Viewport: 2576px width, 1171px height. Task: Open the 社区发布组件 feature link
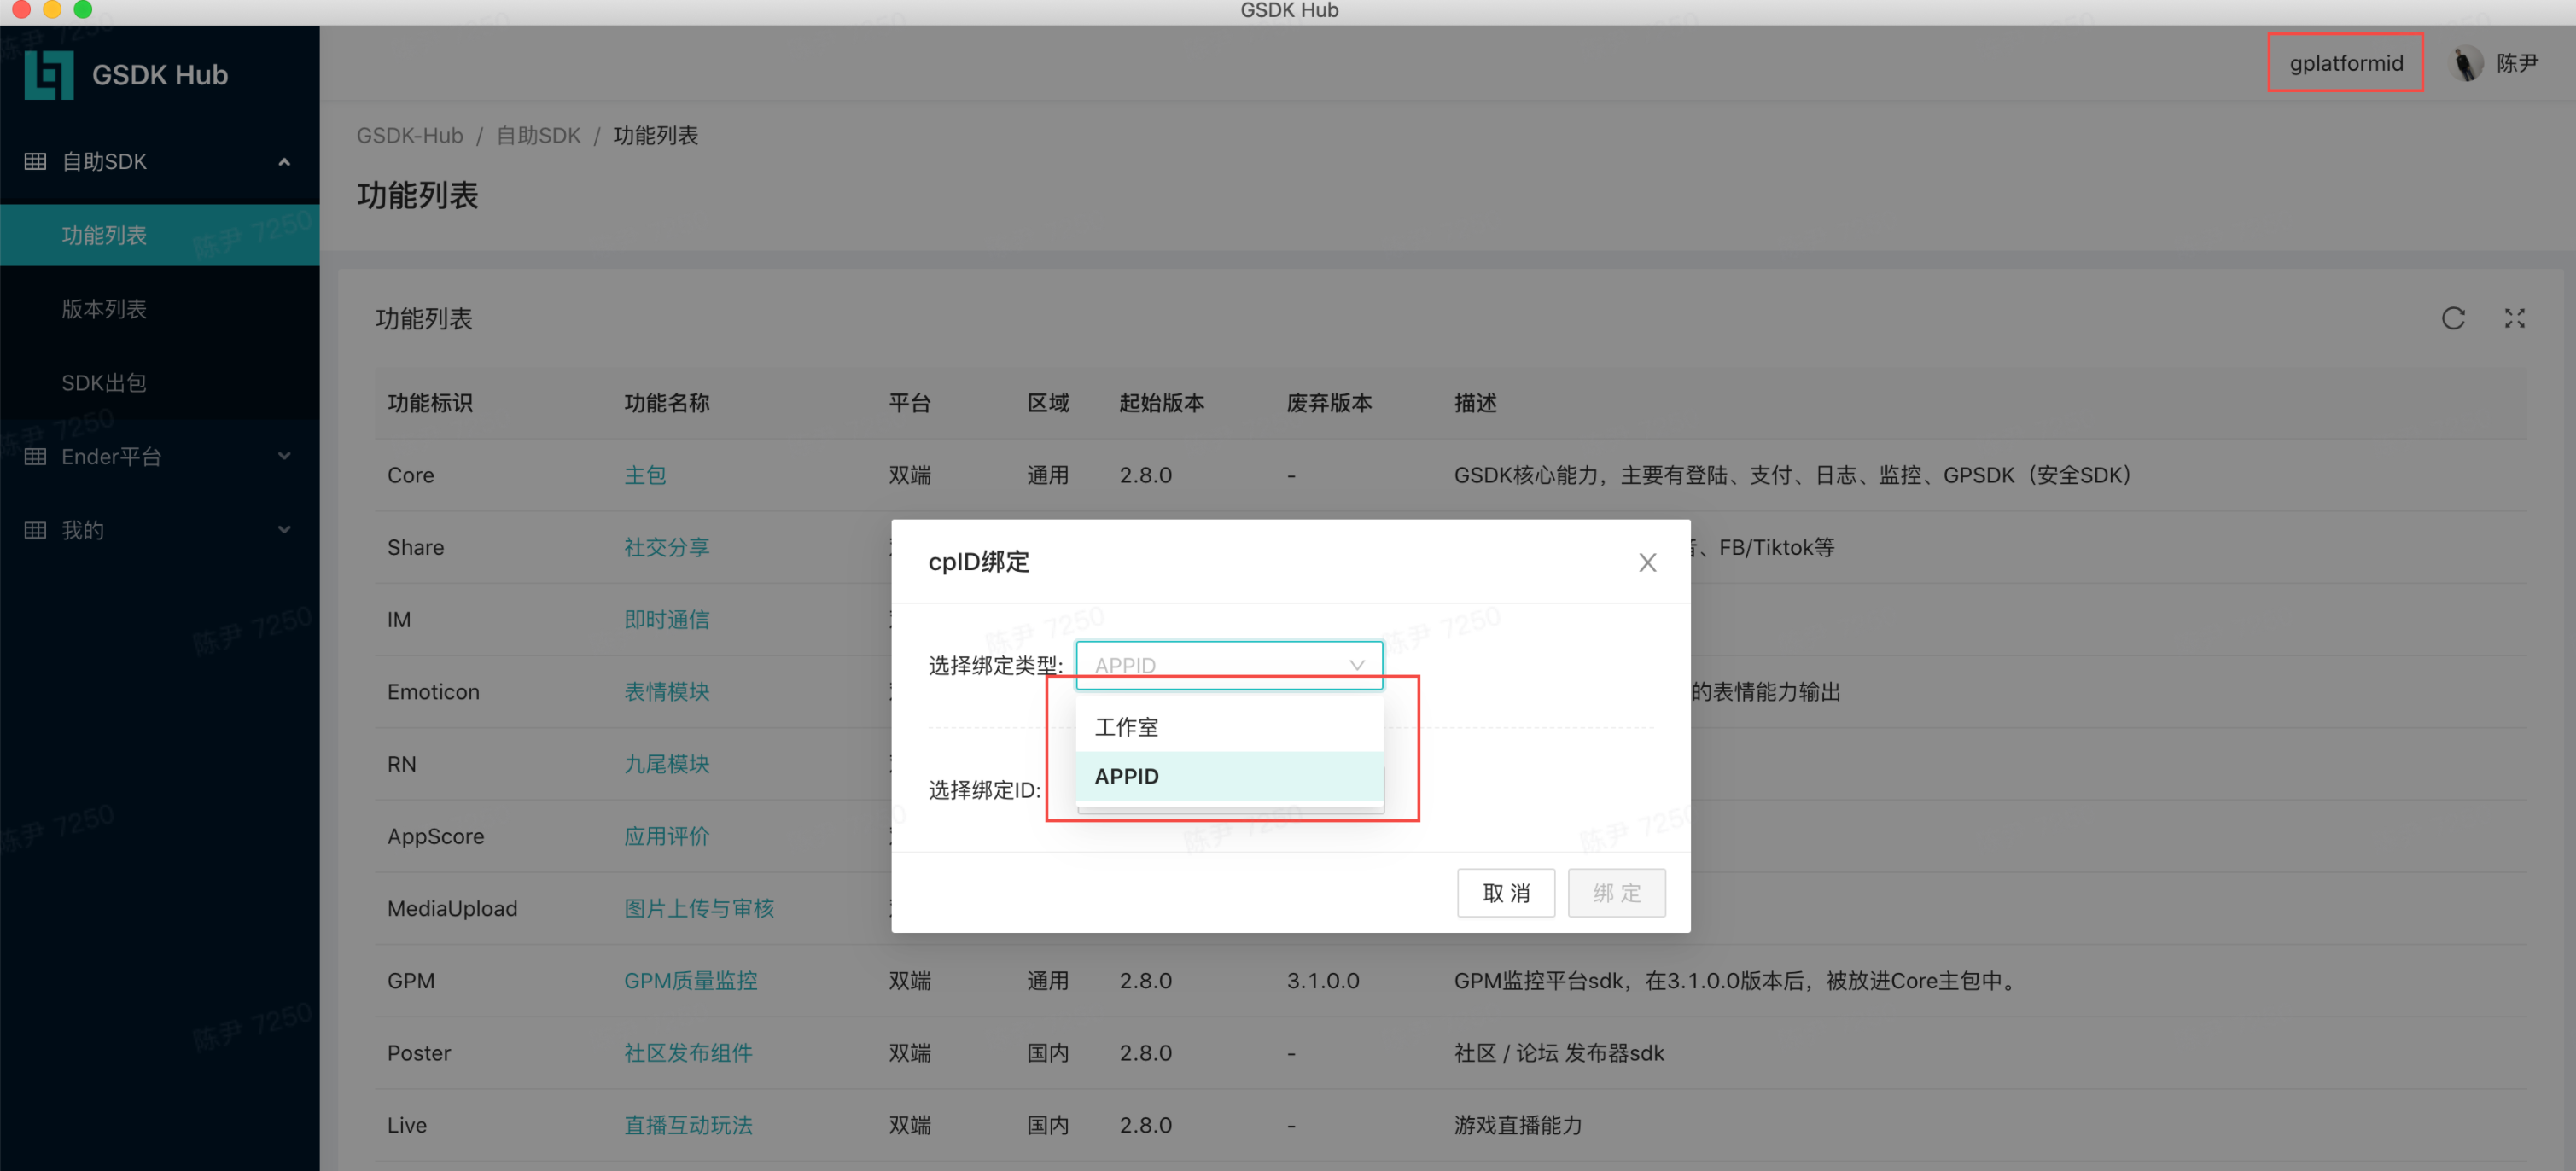pos(688,1053)
